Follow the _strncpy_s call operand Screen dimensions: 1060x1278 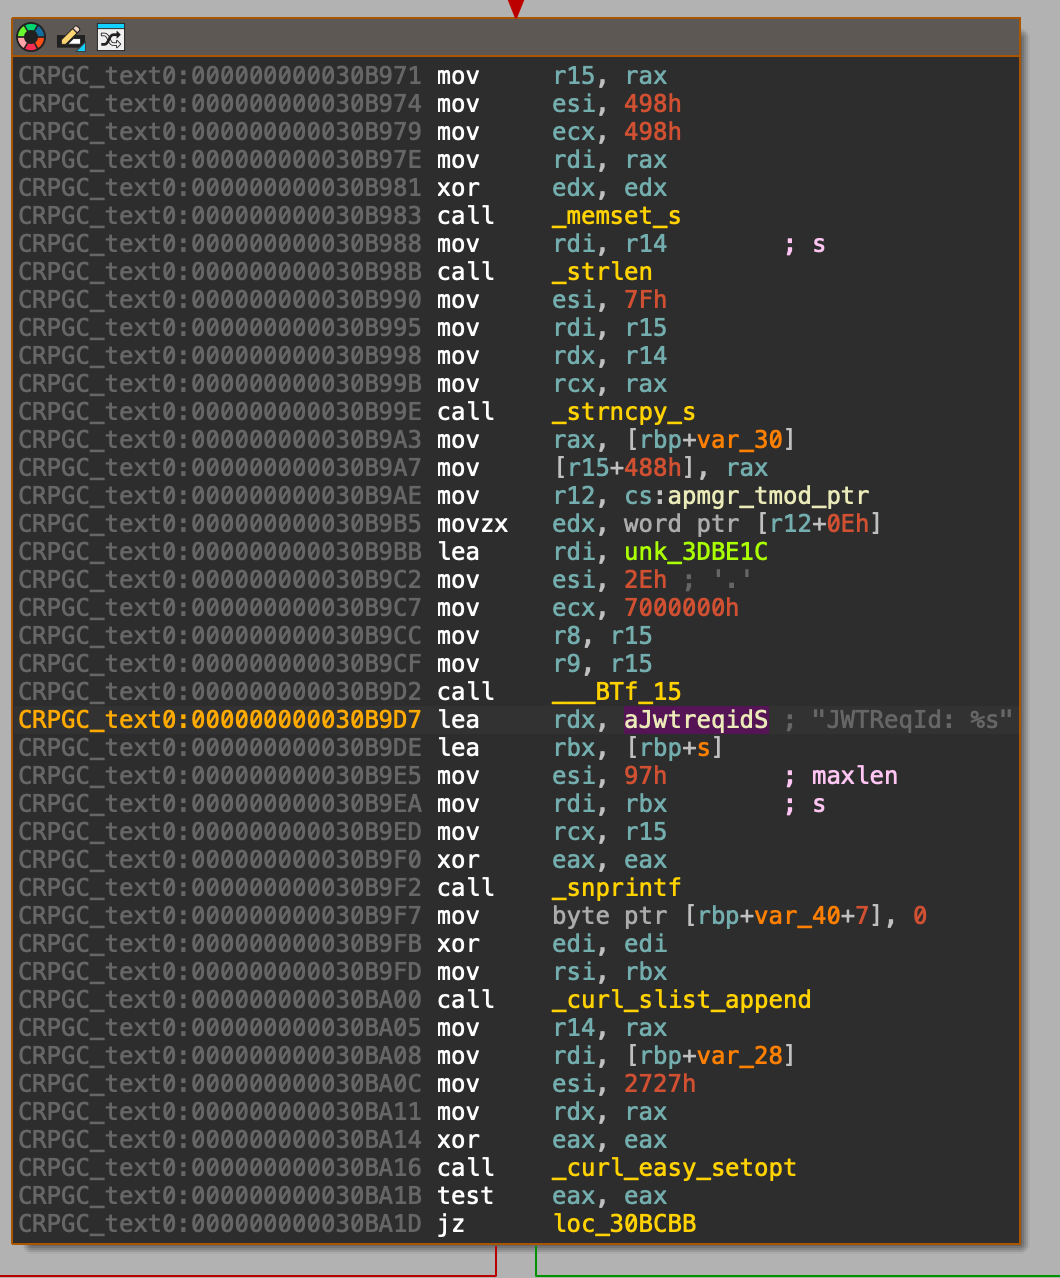point(624,412)
